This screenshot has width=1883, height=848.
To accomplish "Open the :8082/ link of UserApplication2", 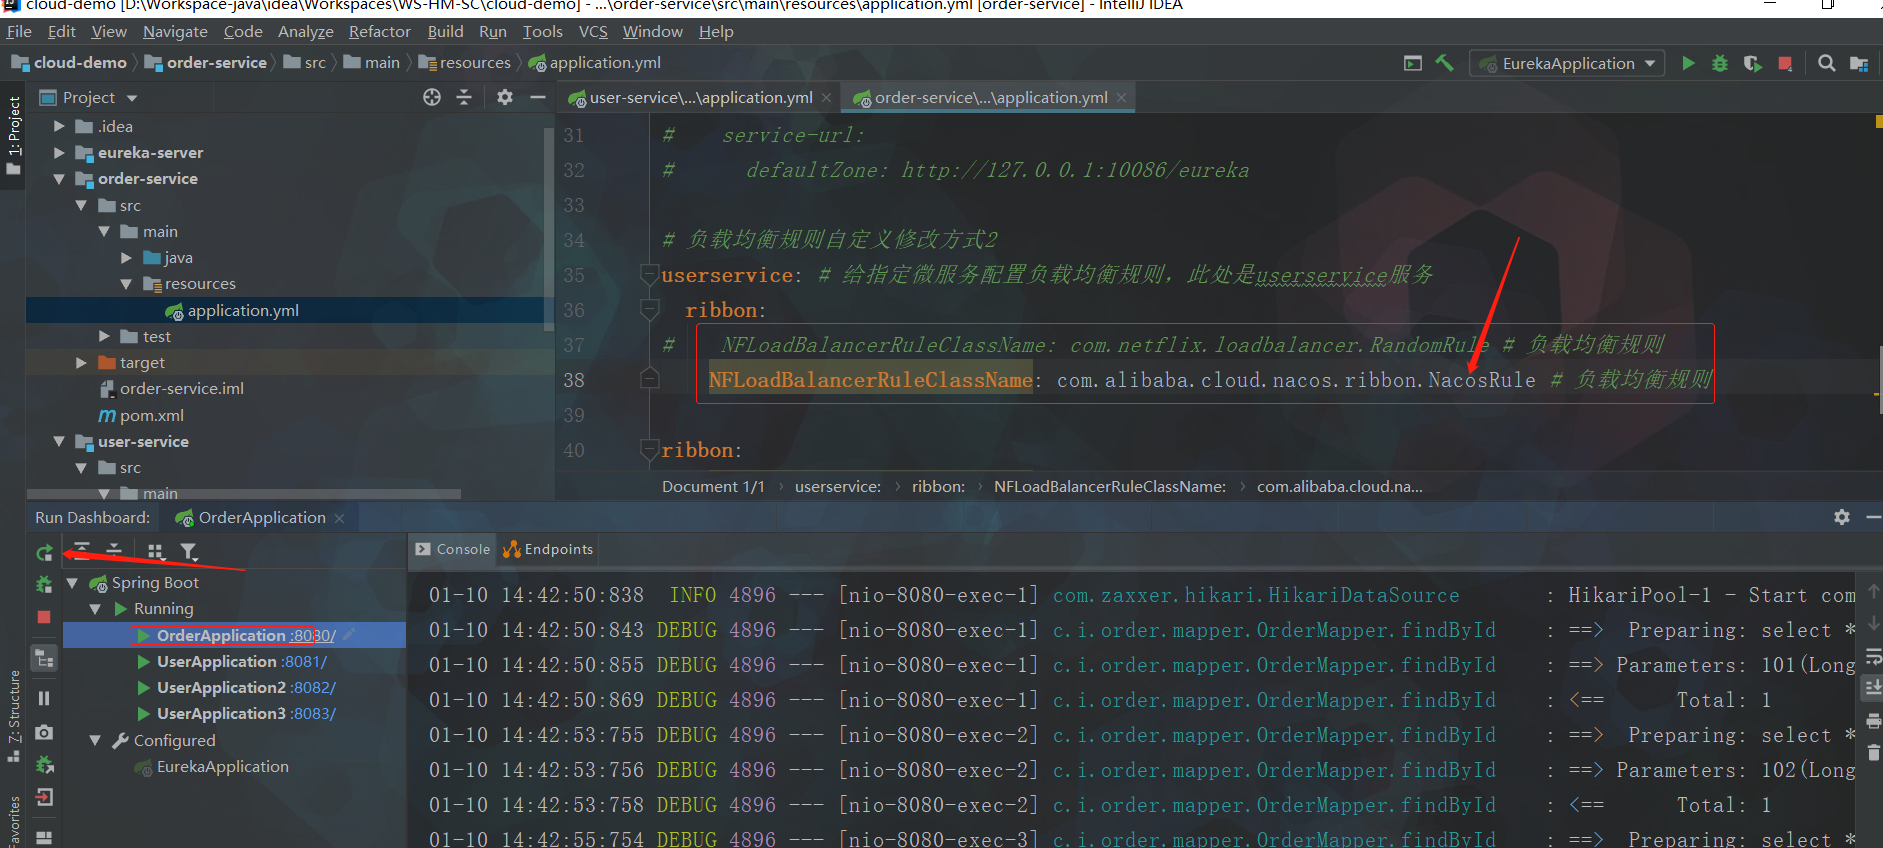I will click(313, 688).
